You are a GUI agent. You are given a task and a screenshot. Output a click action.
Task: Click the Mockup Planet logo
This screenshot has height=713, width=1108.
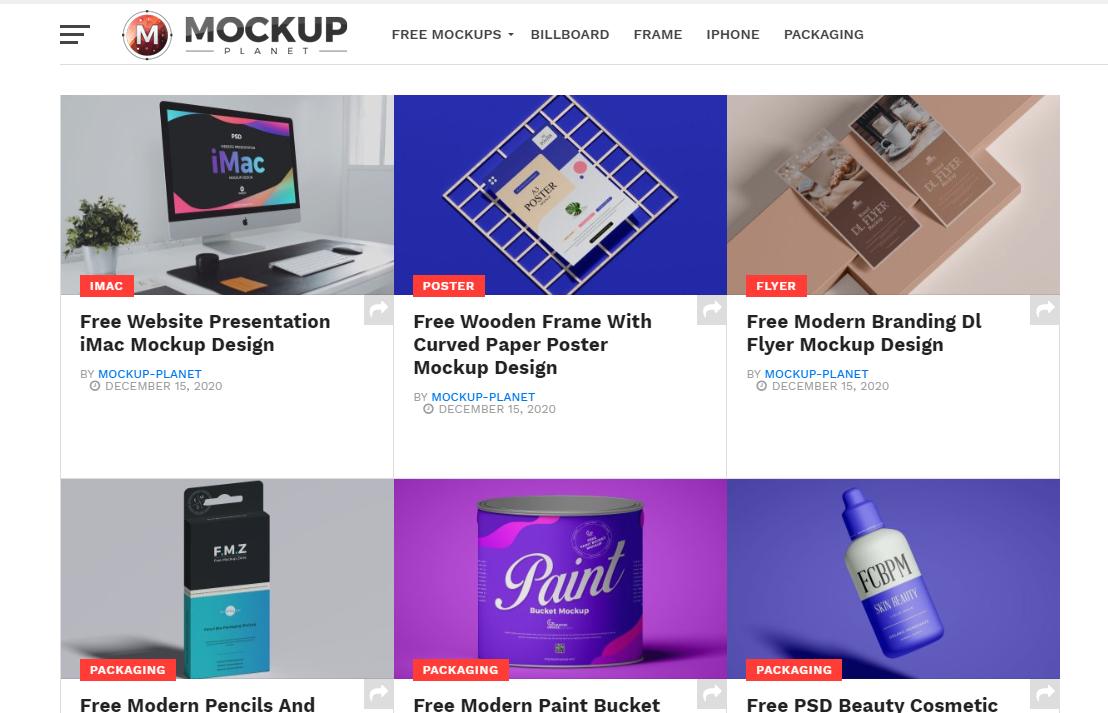click(x=235, y=35)
